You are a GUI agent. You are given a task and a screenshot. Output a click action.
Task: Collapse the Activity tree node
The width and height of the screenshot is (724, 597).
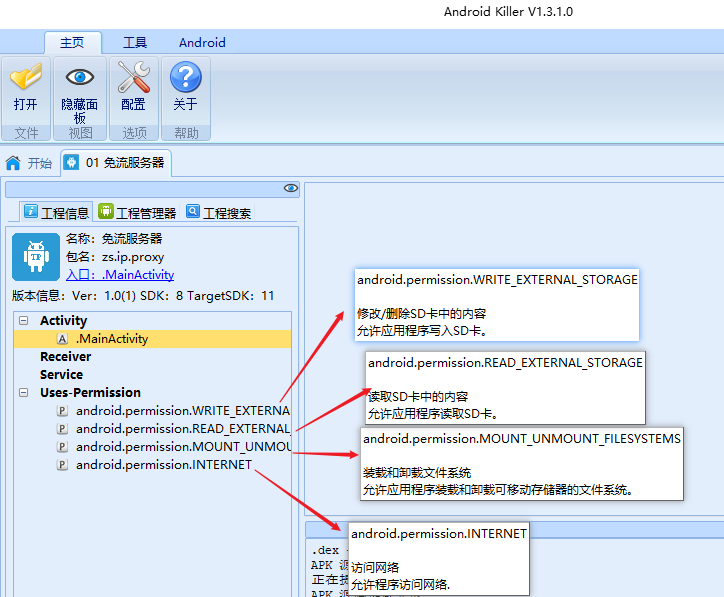24,320
